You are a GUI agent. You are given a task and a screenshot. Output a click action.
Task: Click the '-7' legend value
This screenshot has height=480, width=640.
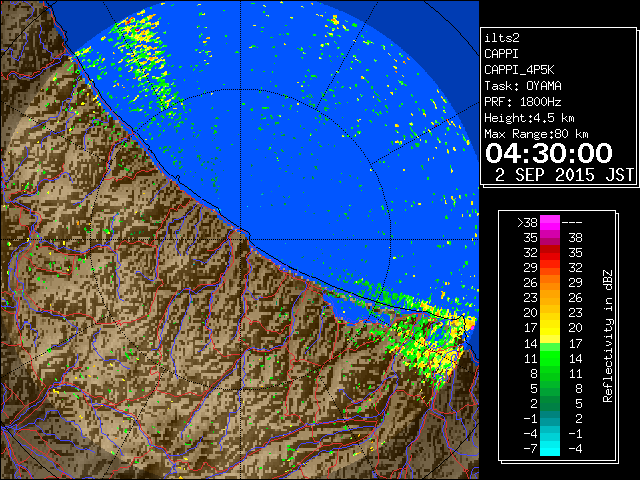[530, 449]
